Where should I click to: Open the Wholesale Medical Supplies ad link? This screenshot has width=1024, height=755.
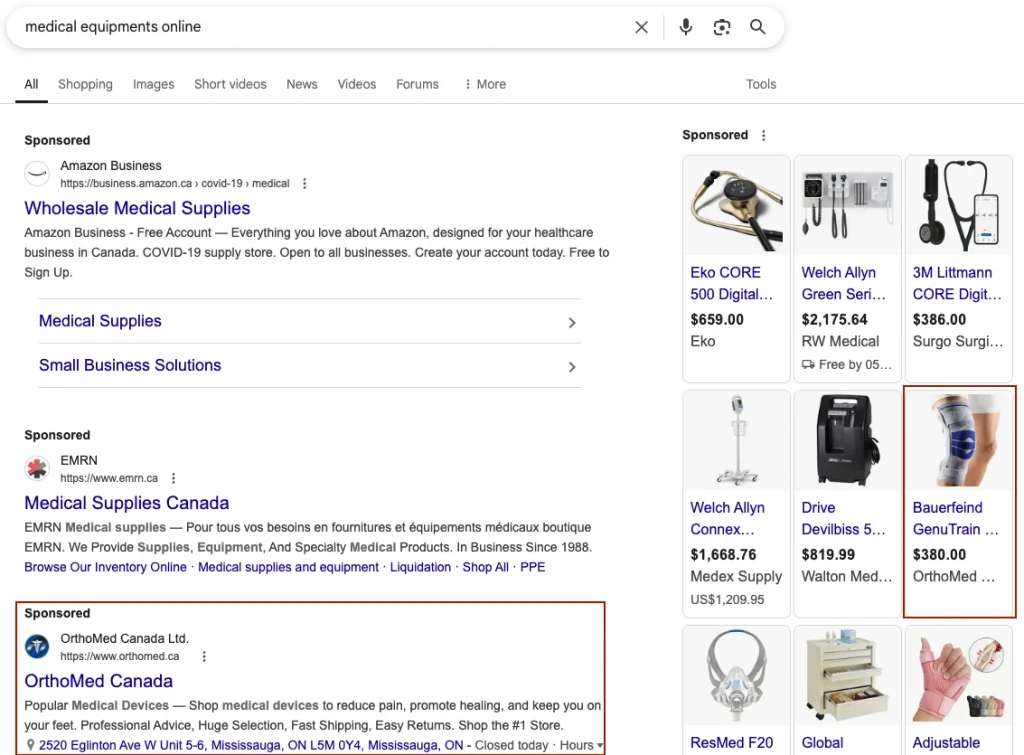click(x=137, y=208)
